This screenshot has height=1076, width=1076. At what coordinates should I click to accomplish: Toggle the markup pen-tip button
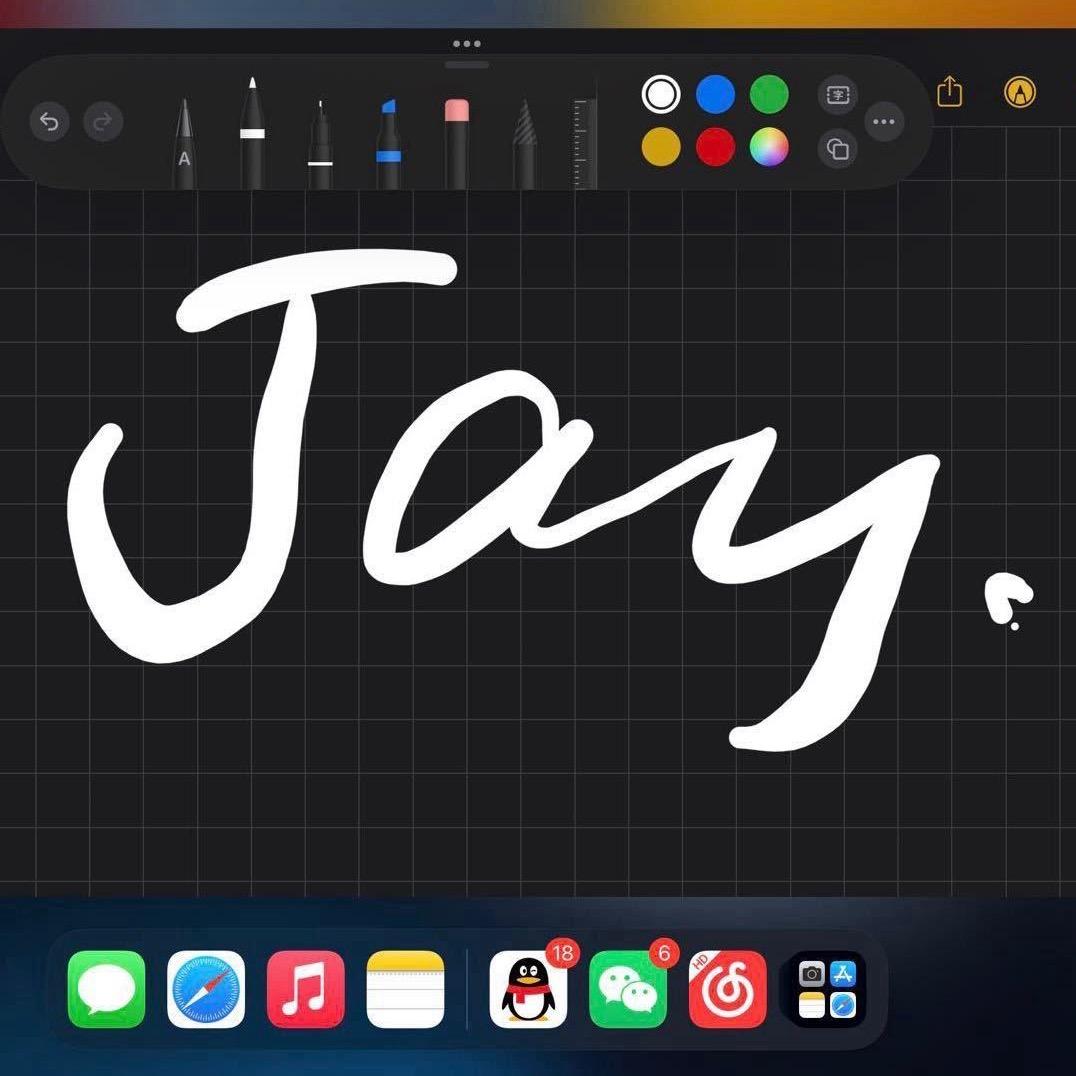click(1019, 93)
